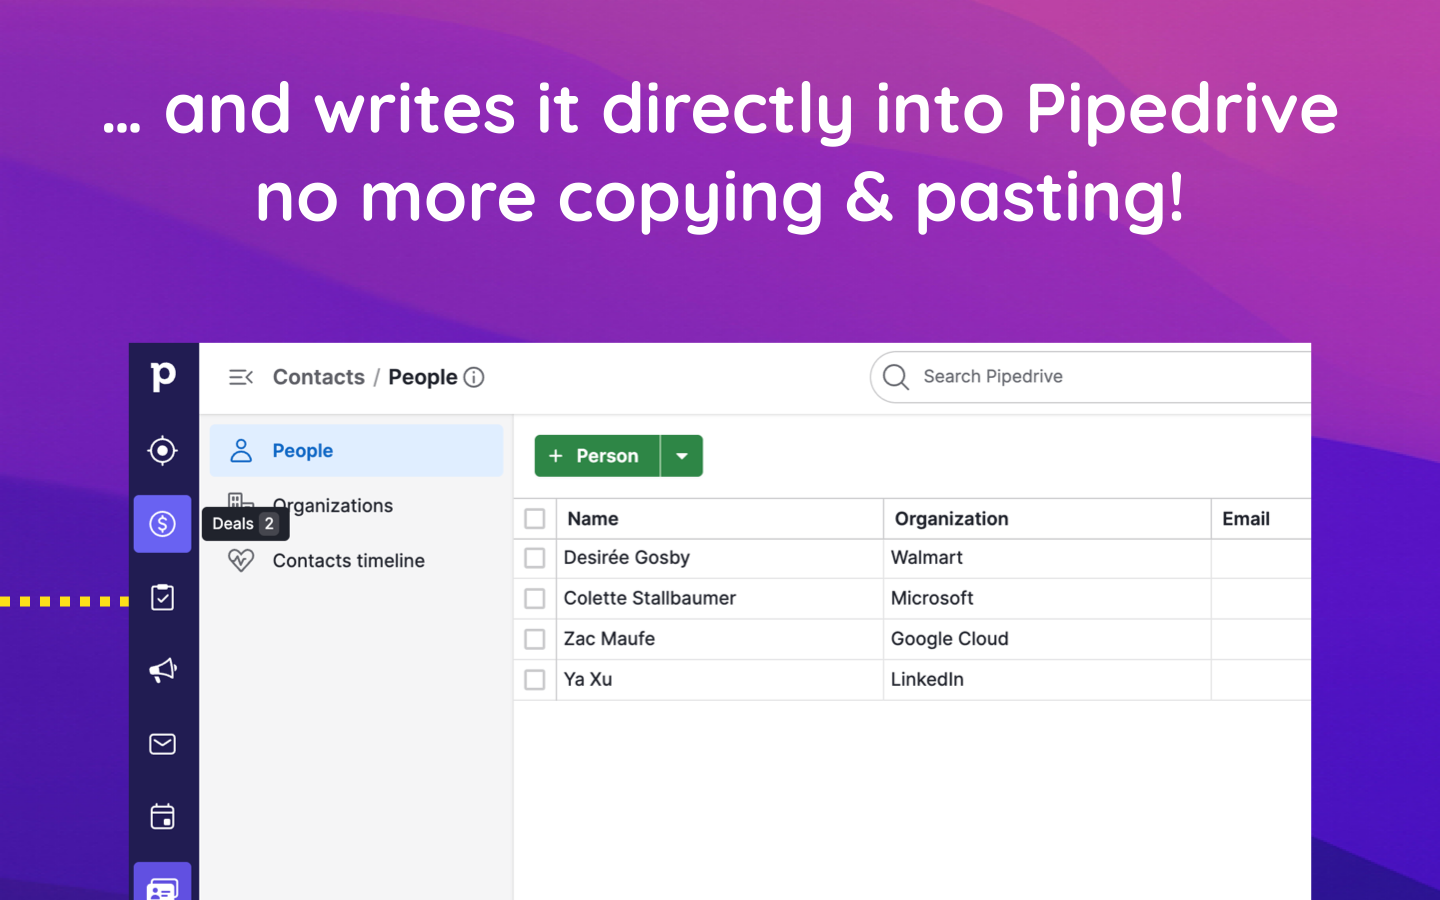Click the Pipedrive logo icon
Screen dimensions: 1440x900
point(163,377)
